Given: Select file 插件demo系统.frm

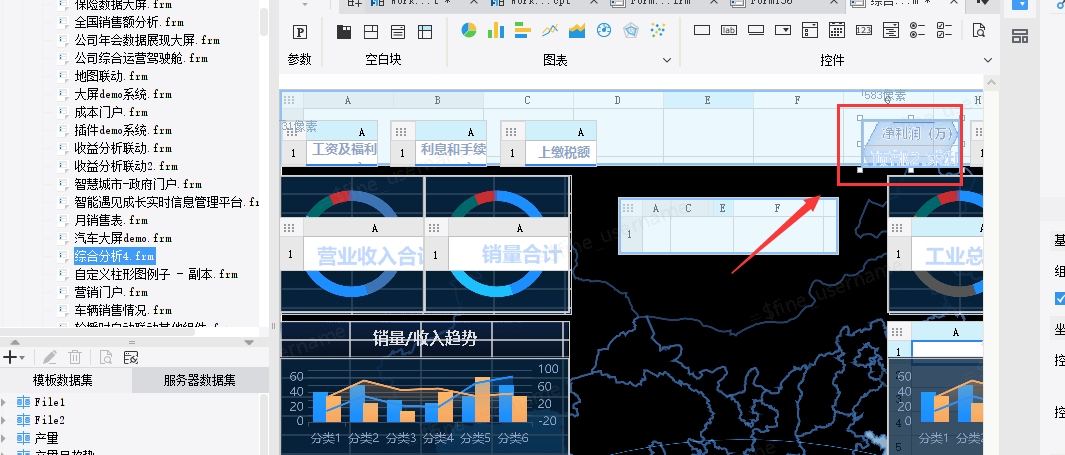Looking at the screenshot, I should point(123,130).
